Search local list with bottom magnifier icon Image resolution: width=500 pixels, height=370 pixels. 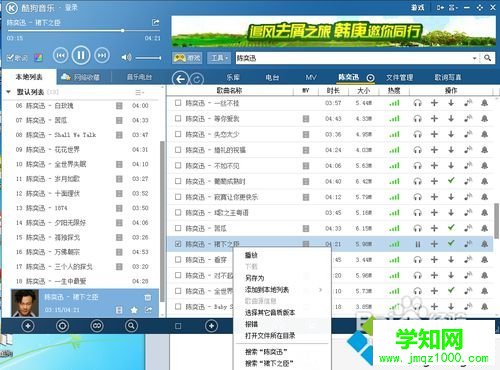(131, 326)
